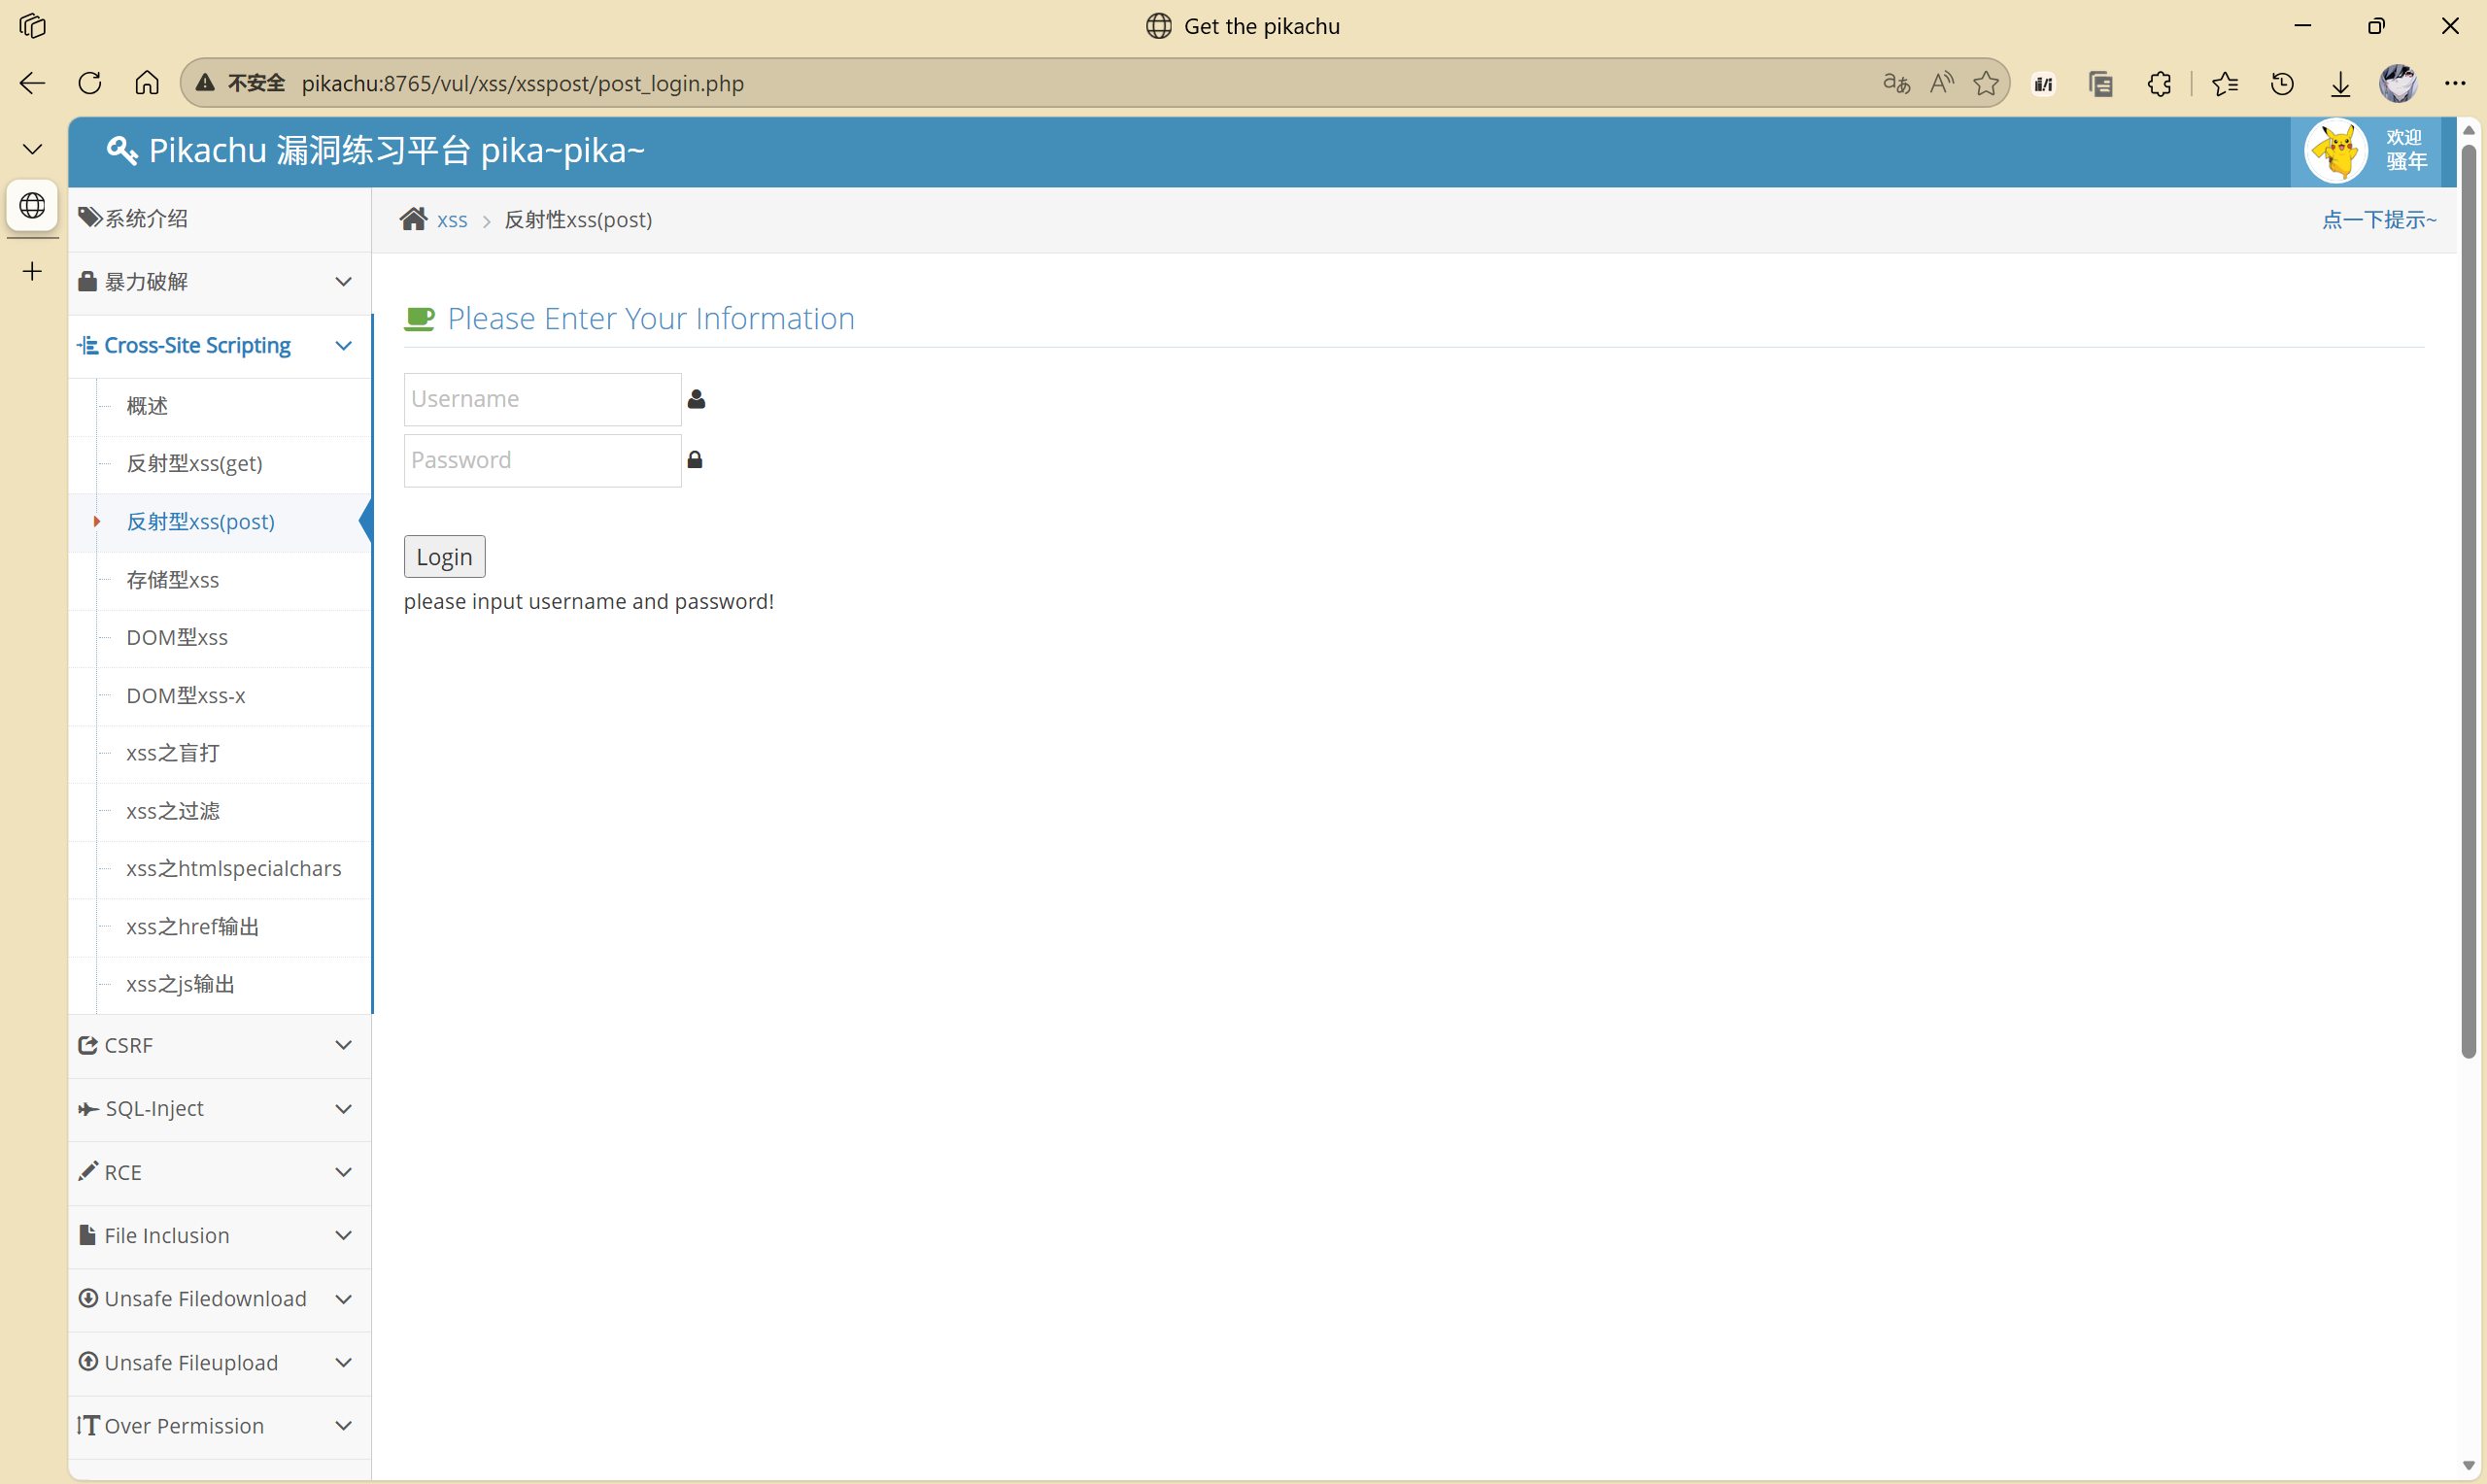Select DOM型xss-x in the sidebar

tap(185, 696)
